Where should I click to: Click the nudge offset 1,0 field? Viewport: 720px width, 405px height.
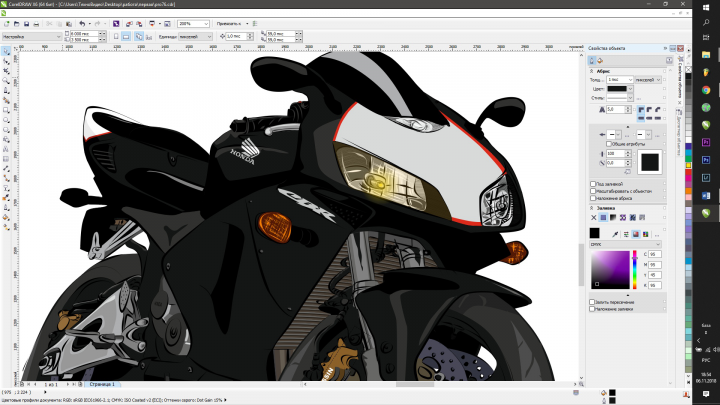tap(236, 36)
